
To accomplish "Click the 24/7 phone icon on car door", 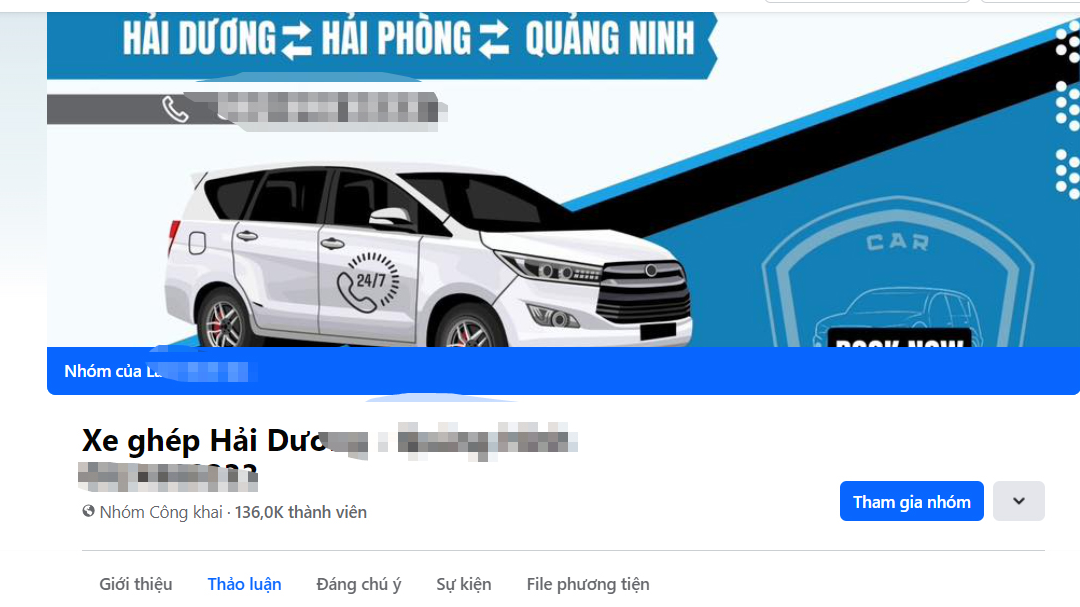I will click(x=368, y=282).
